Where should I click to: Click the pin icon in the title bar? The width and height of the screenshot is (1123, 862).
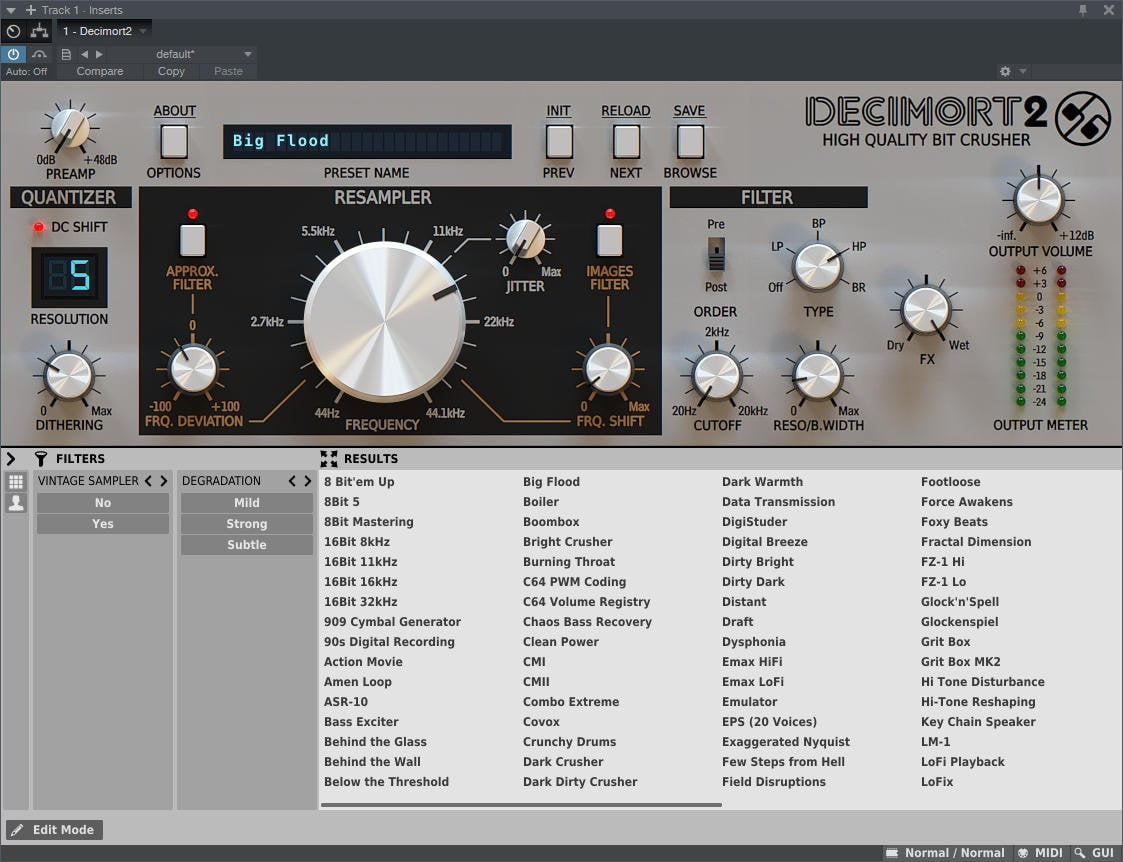coord(1083,10)
